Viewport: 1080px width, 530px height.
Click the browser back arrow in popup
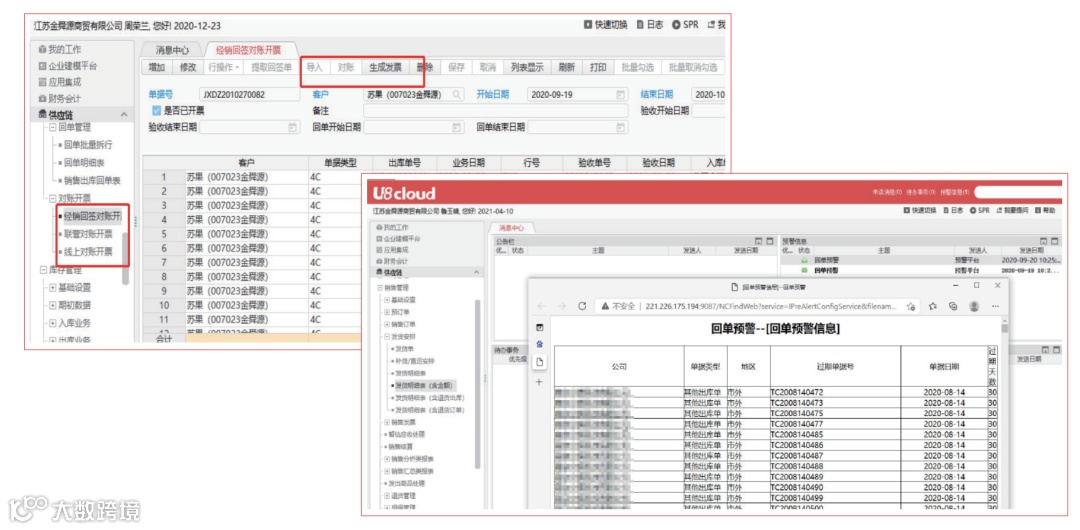point(541,306)
